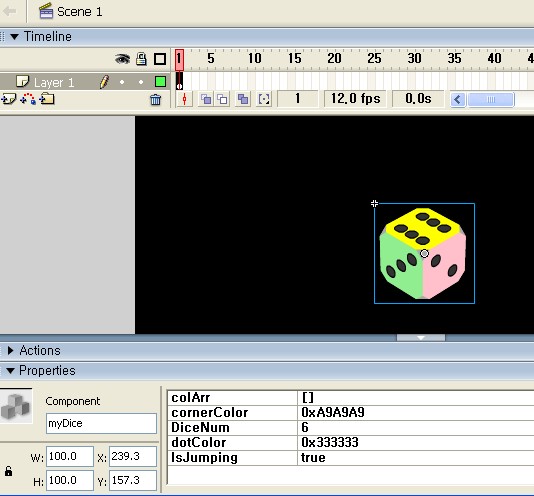Toggle Layer 1 green outline square
Image resolution: width=534 pixels, height=496 pixels.
click(x=160, y=82)
